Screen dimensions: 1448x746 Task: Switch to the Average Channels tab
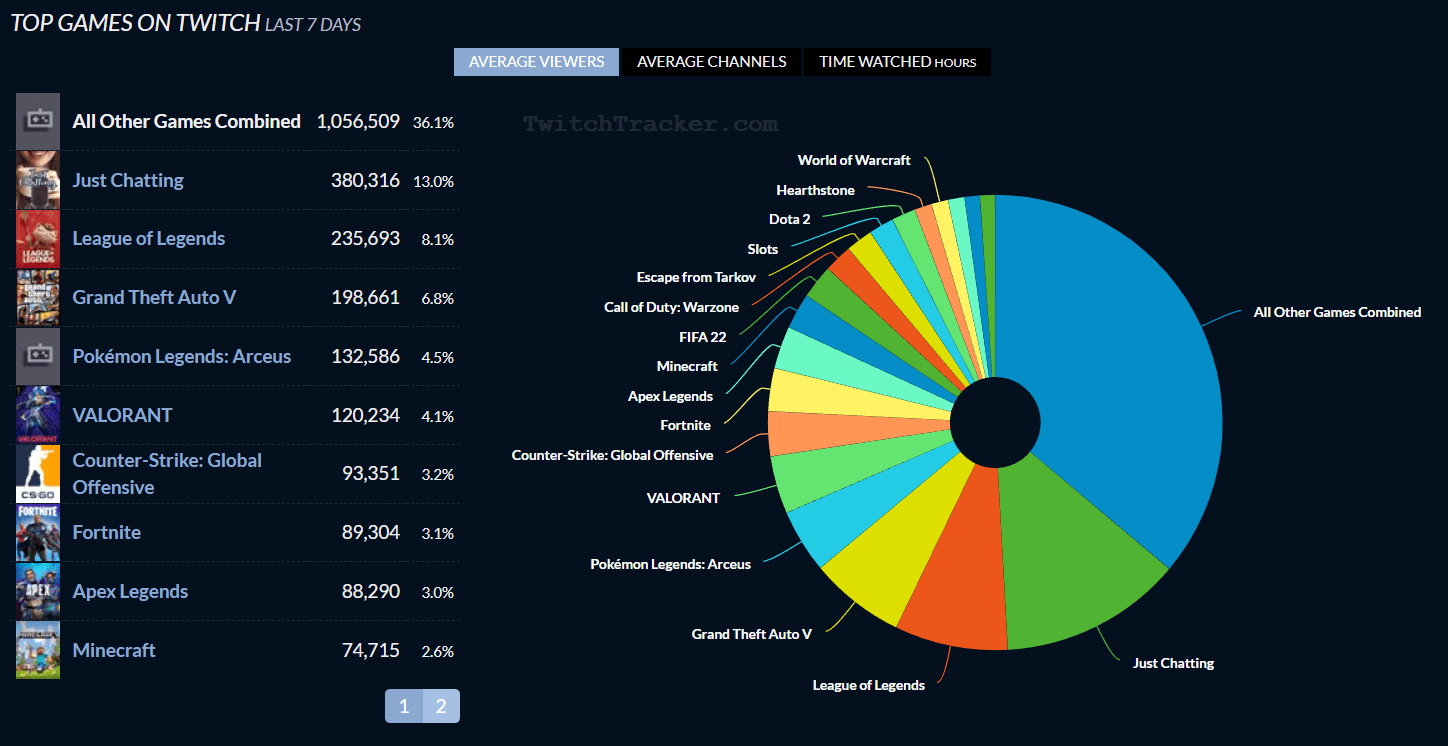[x=711, y=62]
